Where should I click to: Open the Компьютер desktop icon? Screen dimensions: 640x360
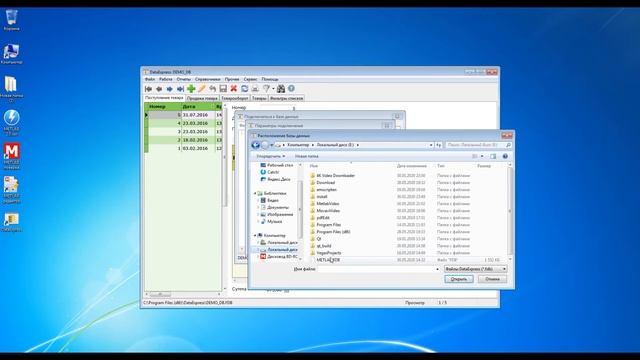11,54
